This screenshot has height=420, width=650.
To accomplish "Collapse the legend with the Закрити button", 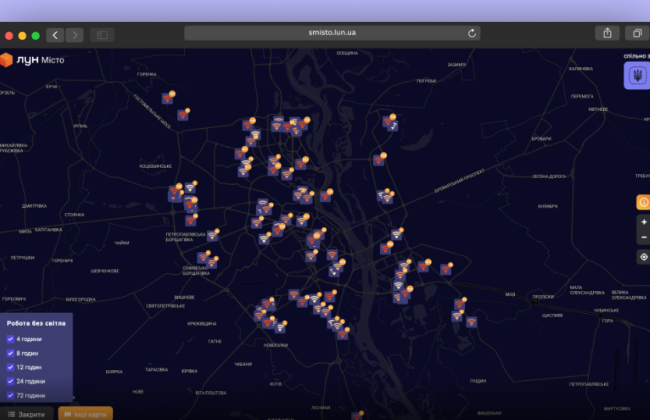I will (x=26, y=413).
